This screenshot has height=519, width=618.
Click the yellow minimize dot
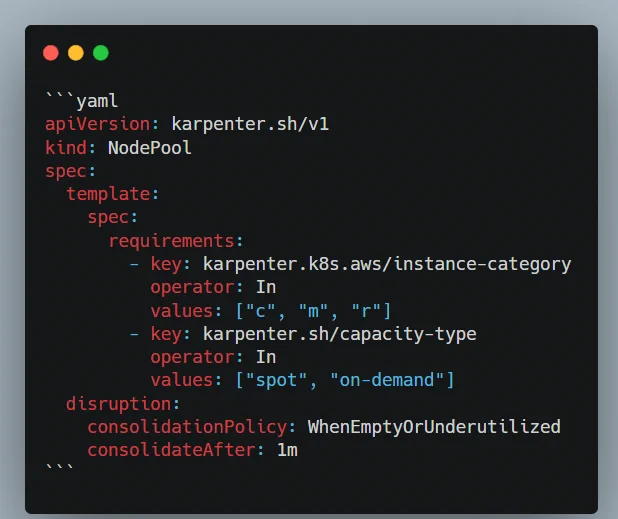tap(76, 53)
